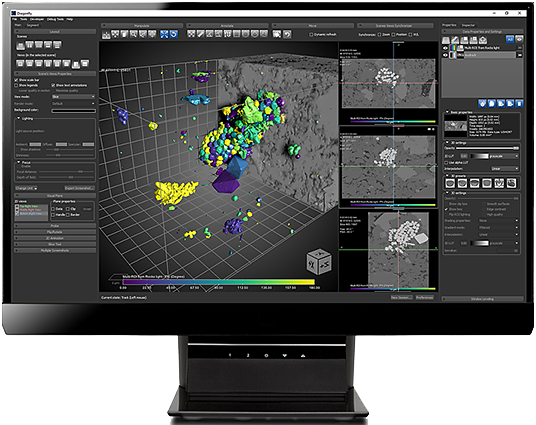Viewport: 536px width, 425px height.
Task: Expand the Window Leveling panel
Action: click(482, 299)
